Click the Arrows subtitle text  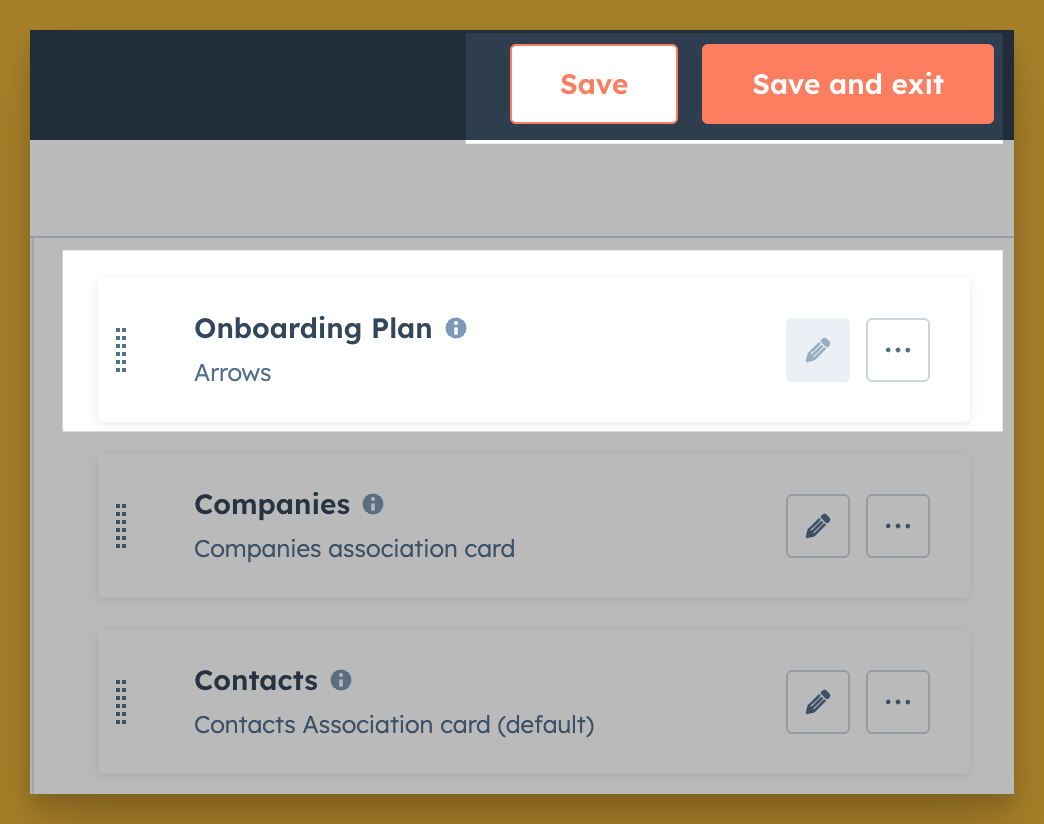click(x=233, y=373)
